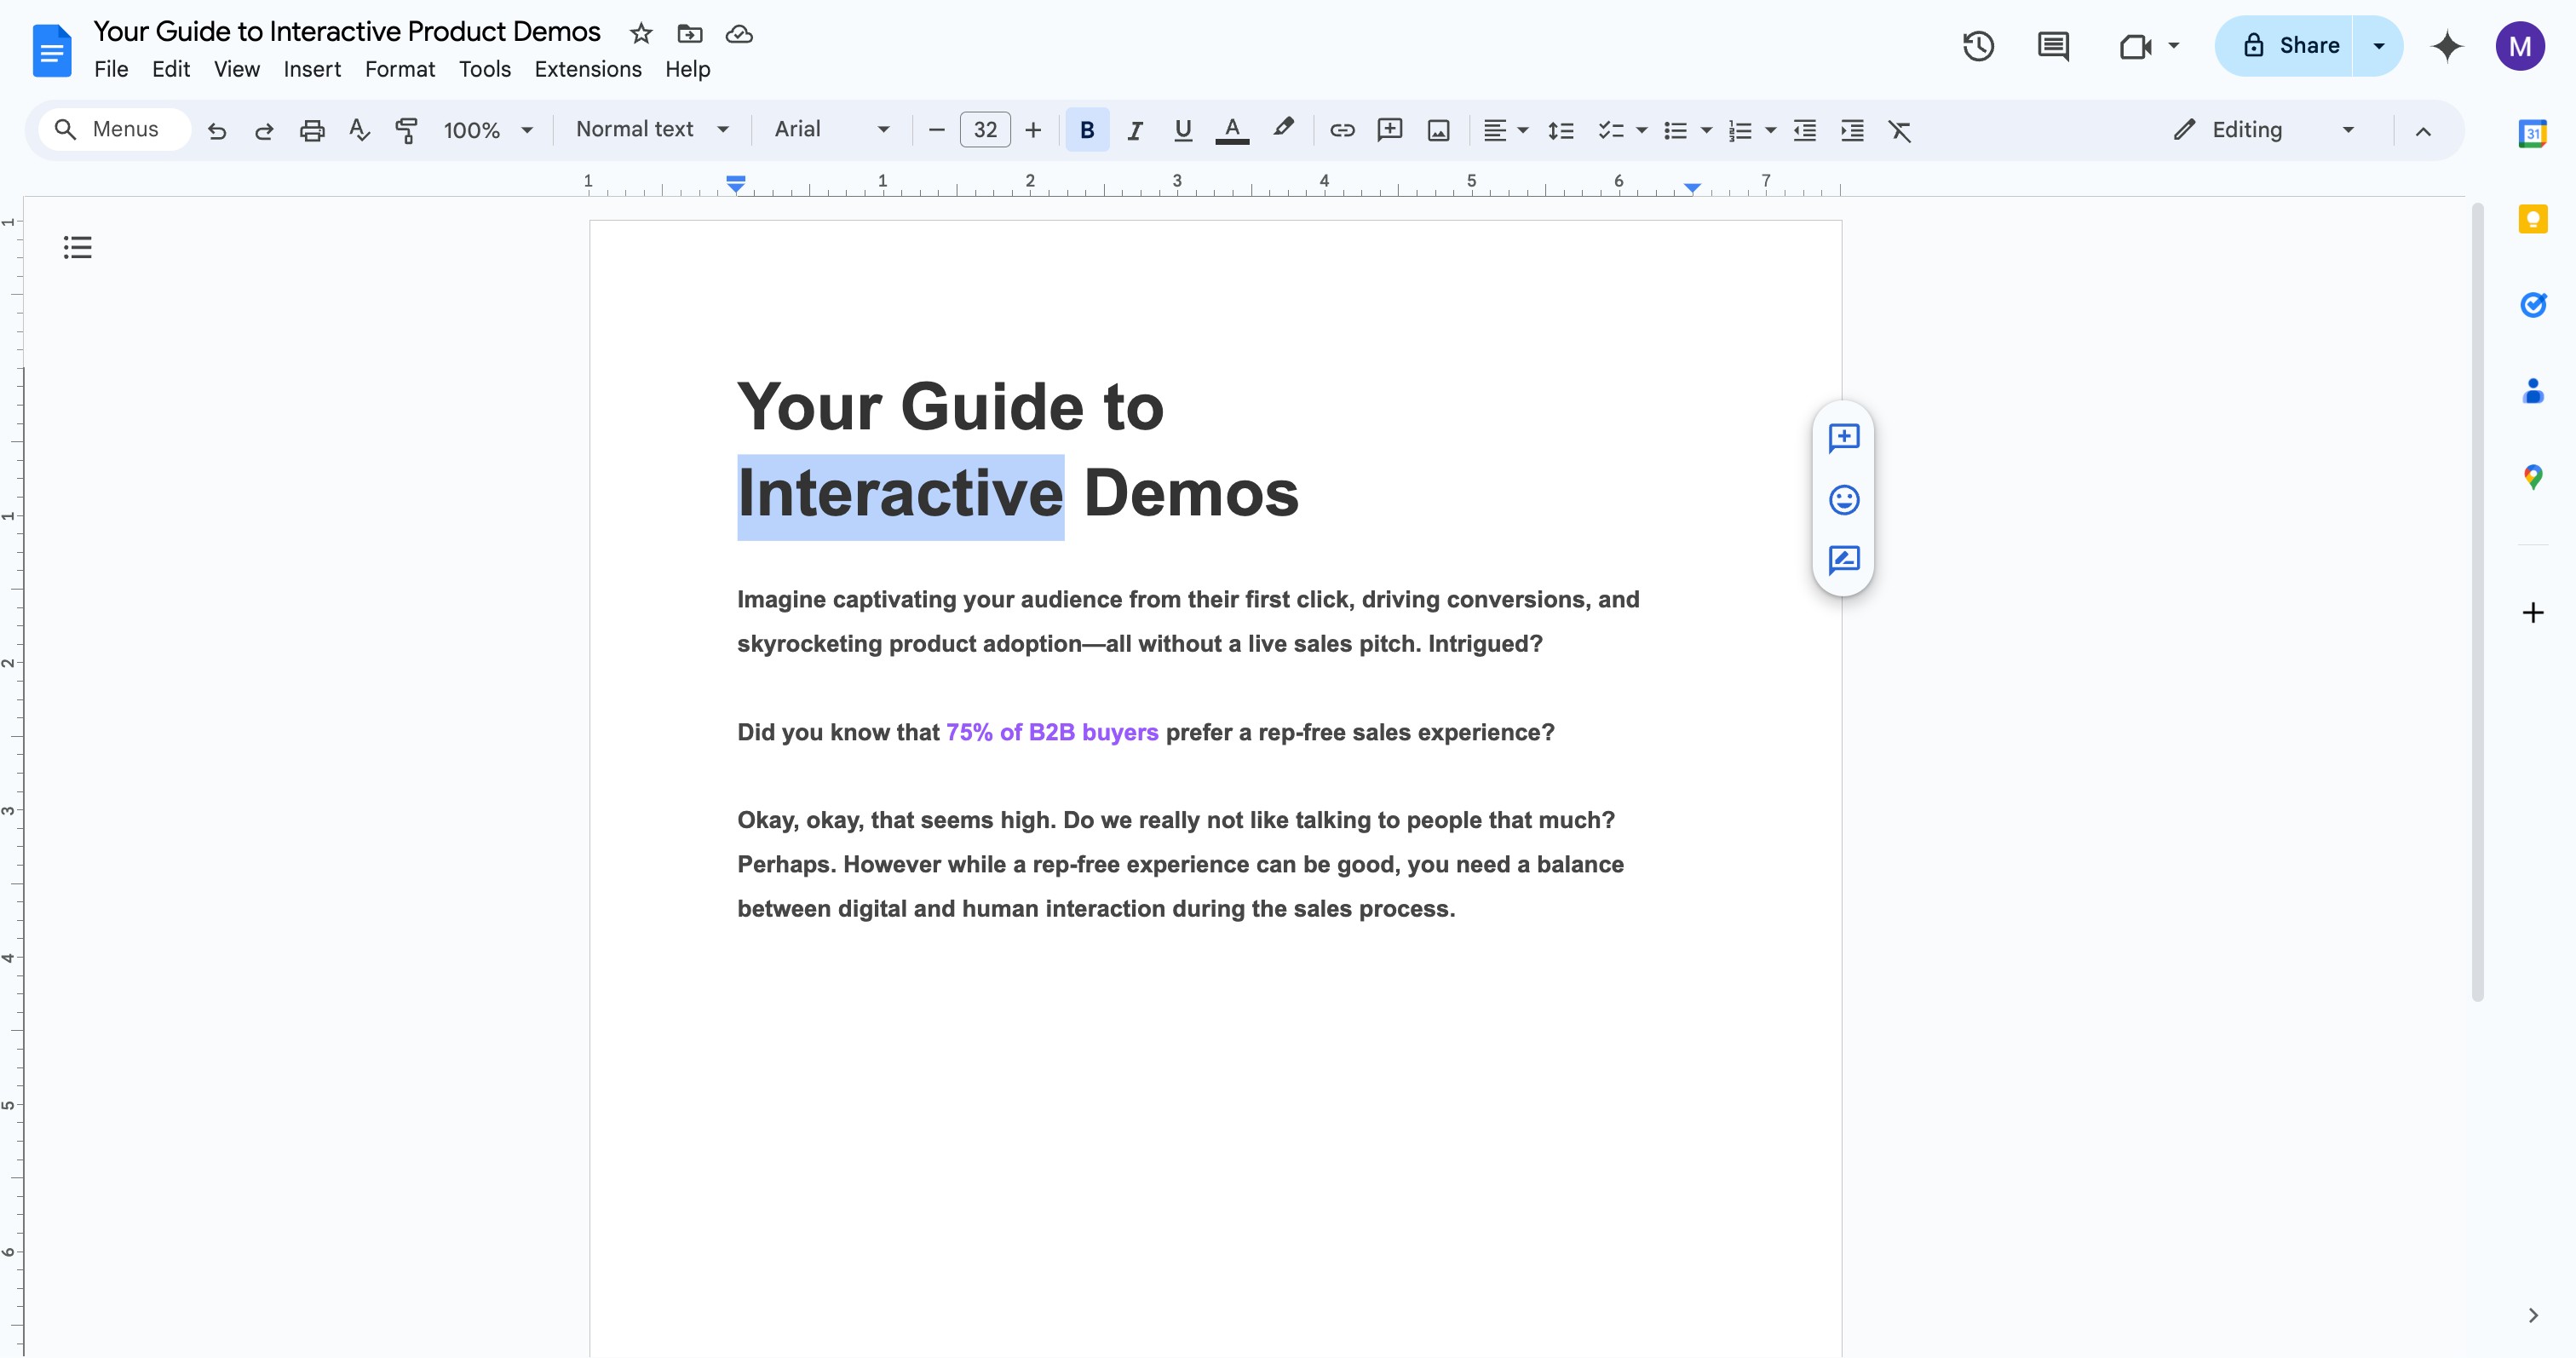Star this document

coord(641,34)
